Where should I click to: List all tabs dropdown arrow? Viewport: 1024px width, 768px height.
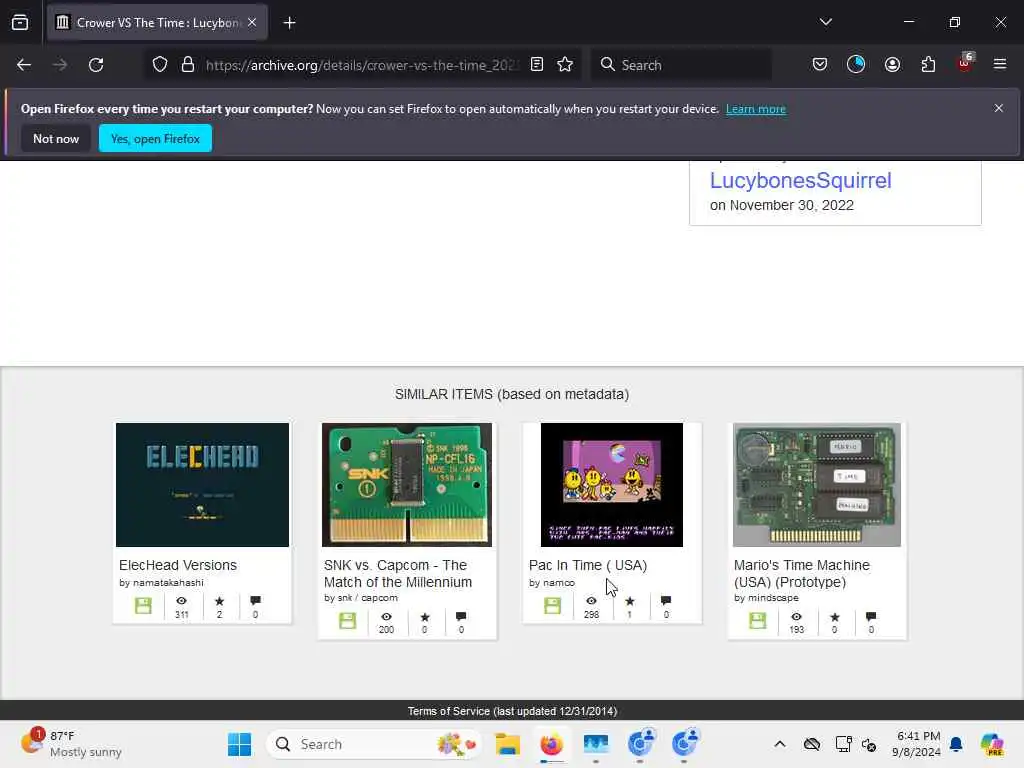pos(825,22)
